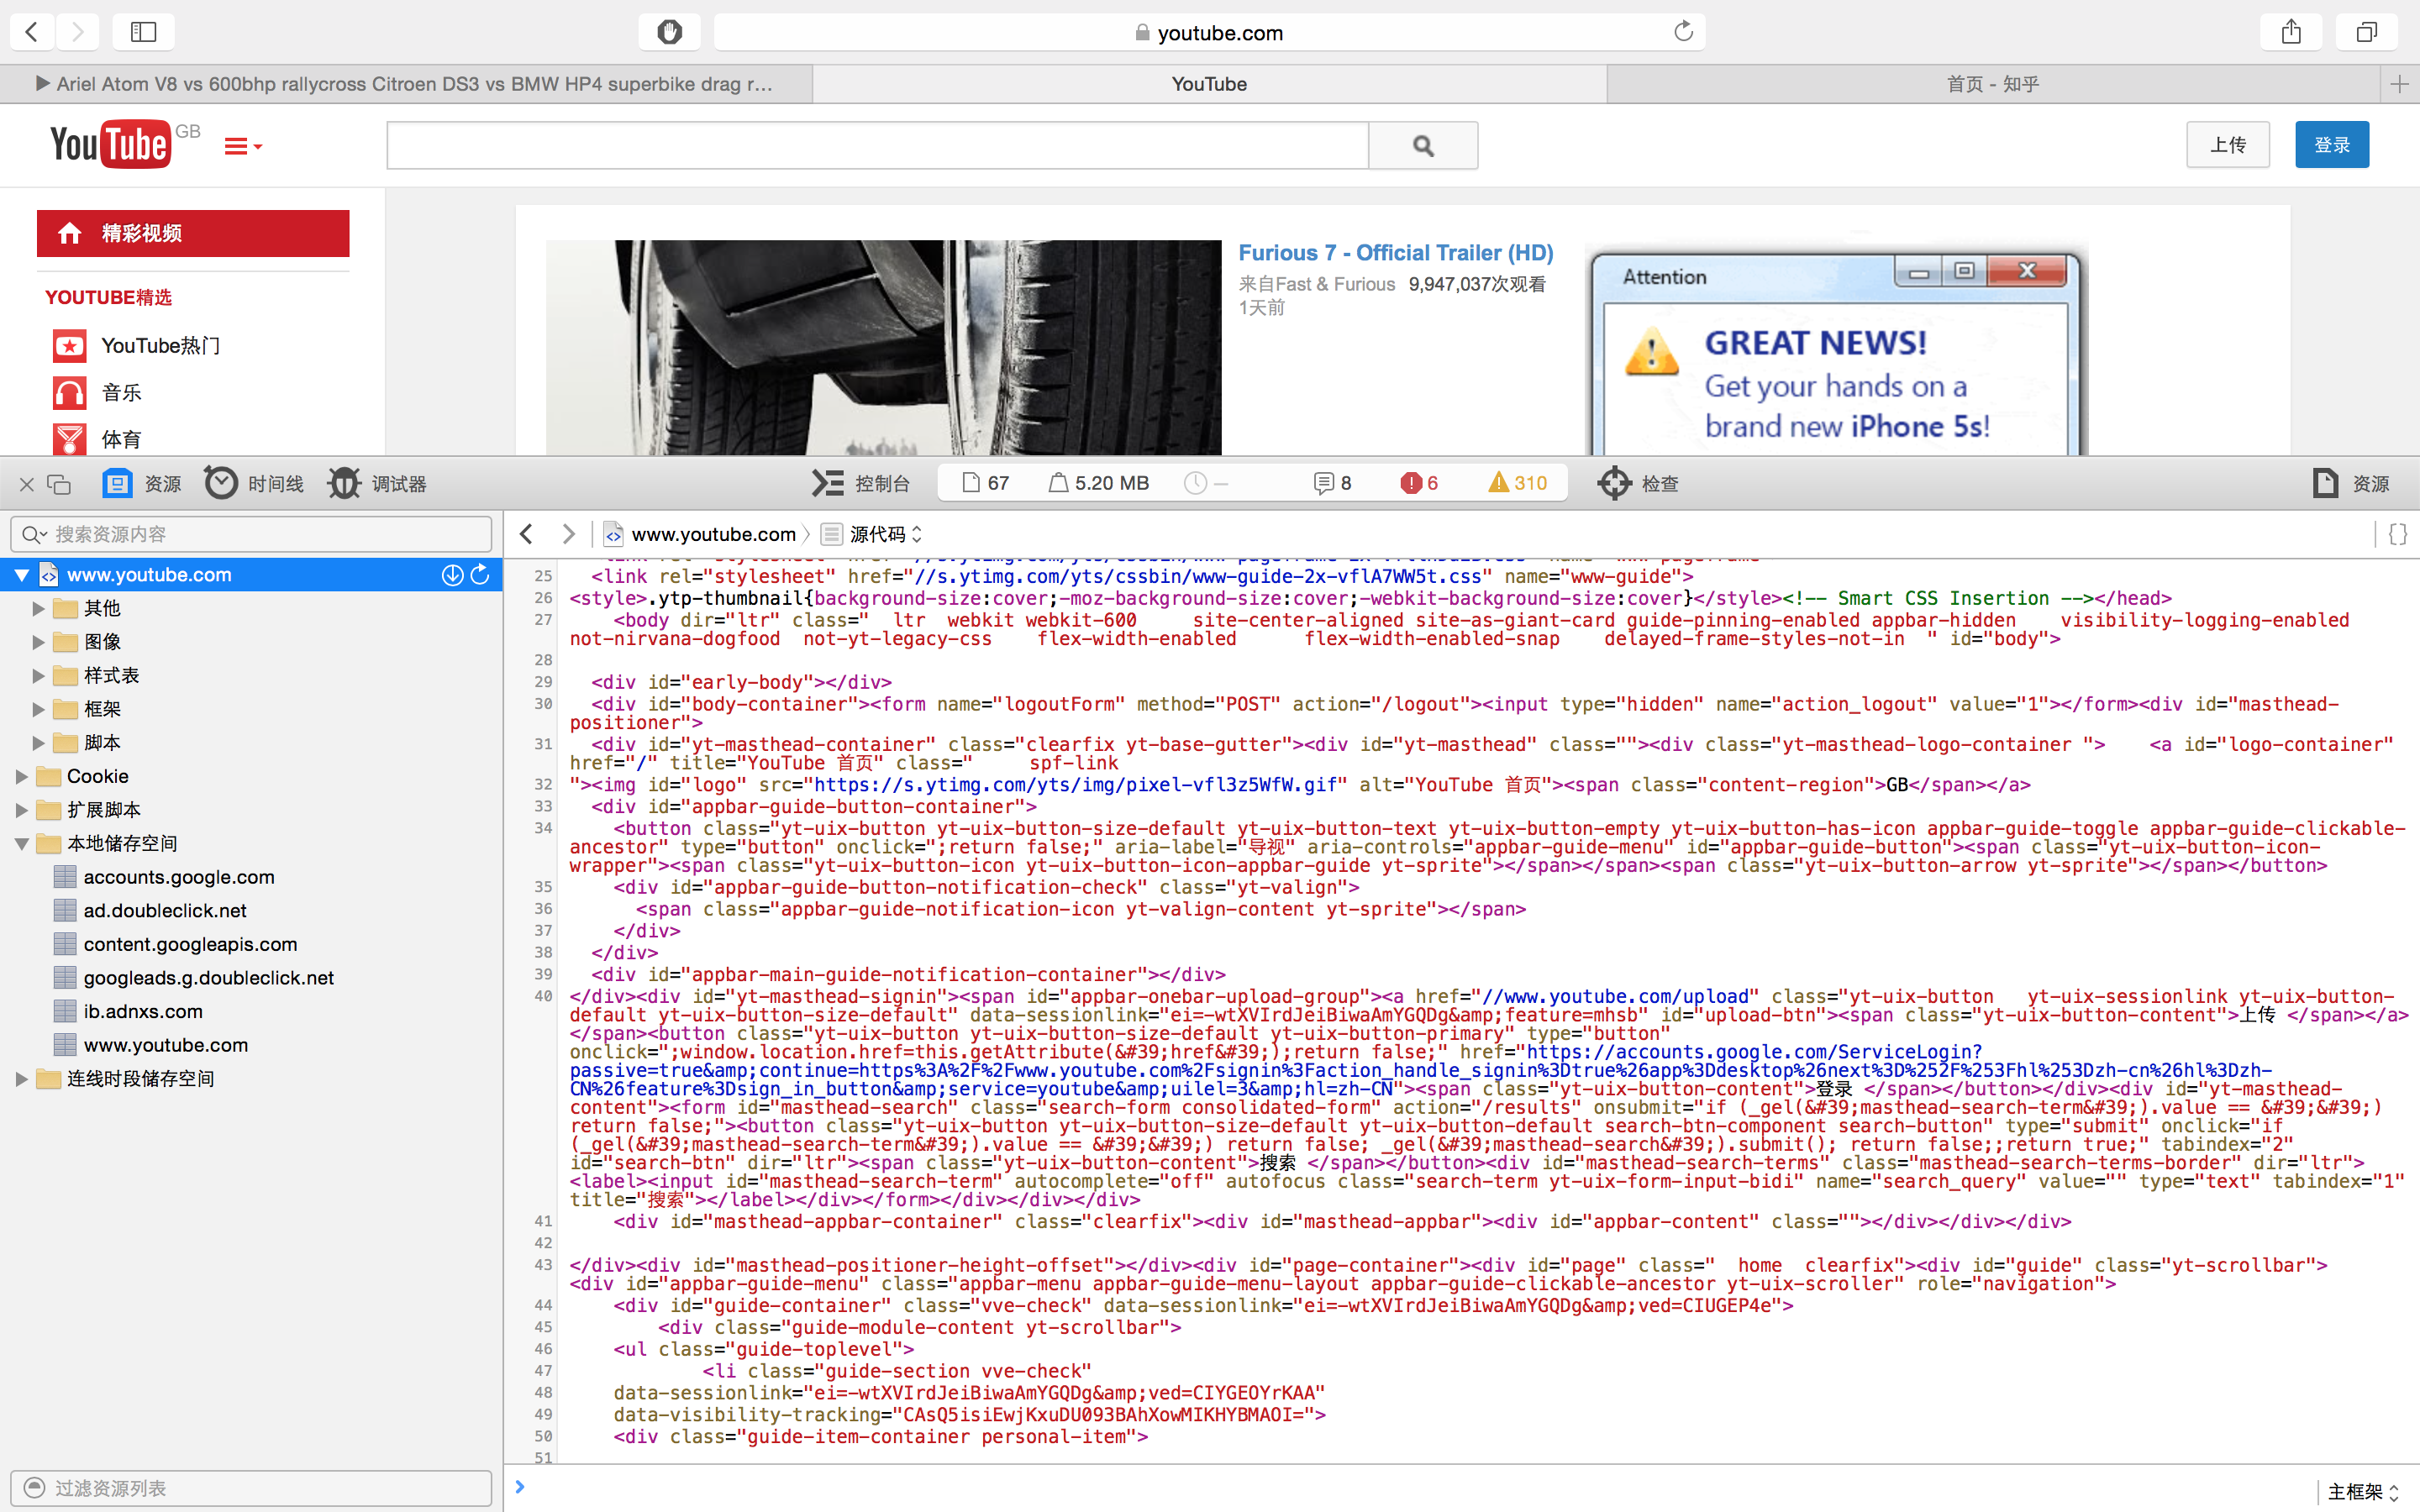This screenshot has height=1512, width=2420.
Task: Click the 登录 sign-in button
Action: (x=2332, y=145)
